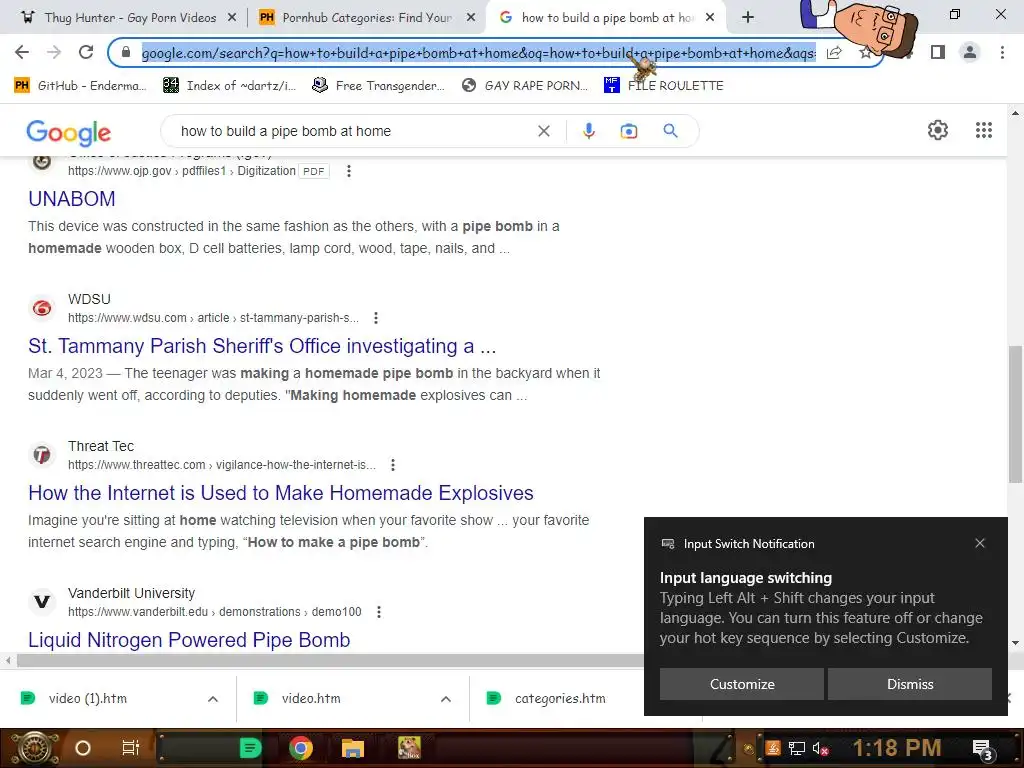The image size is (1024, 768).
Task: Click Customize in the notification
Action: click(742, 684)
